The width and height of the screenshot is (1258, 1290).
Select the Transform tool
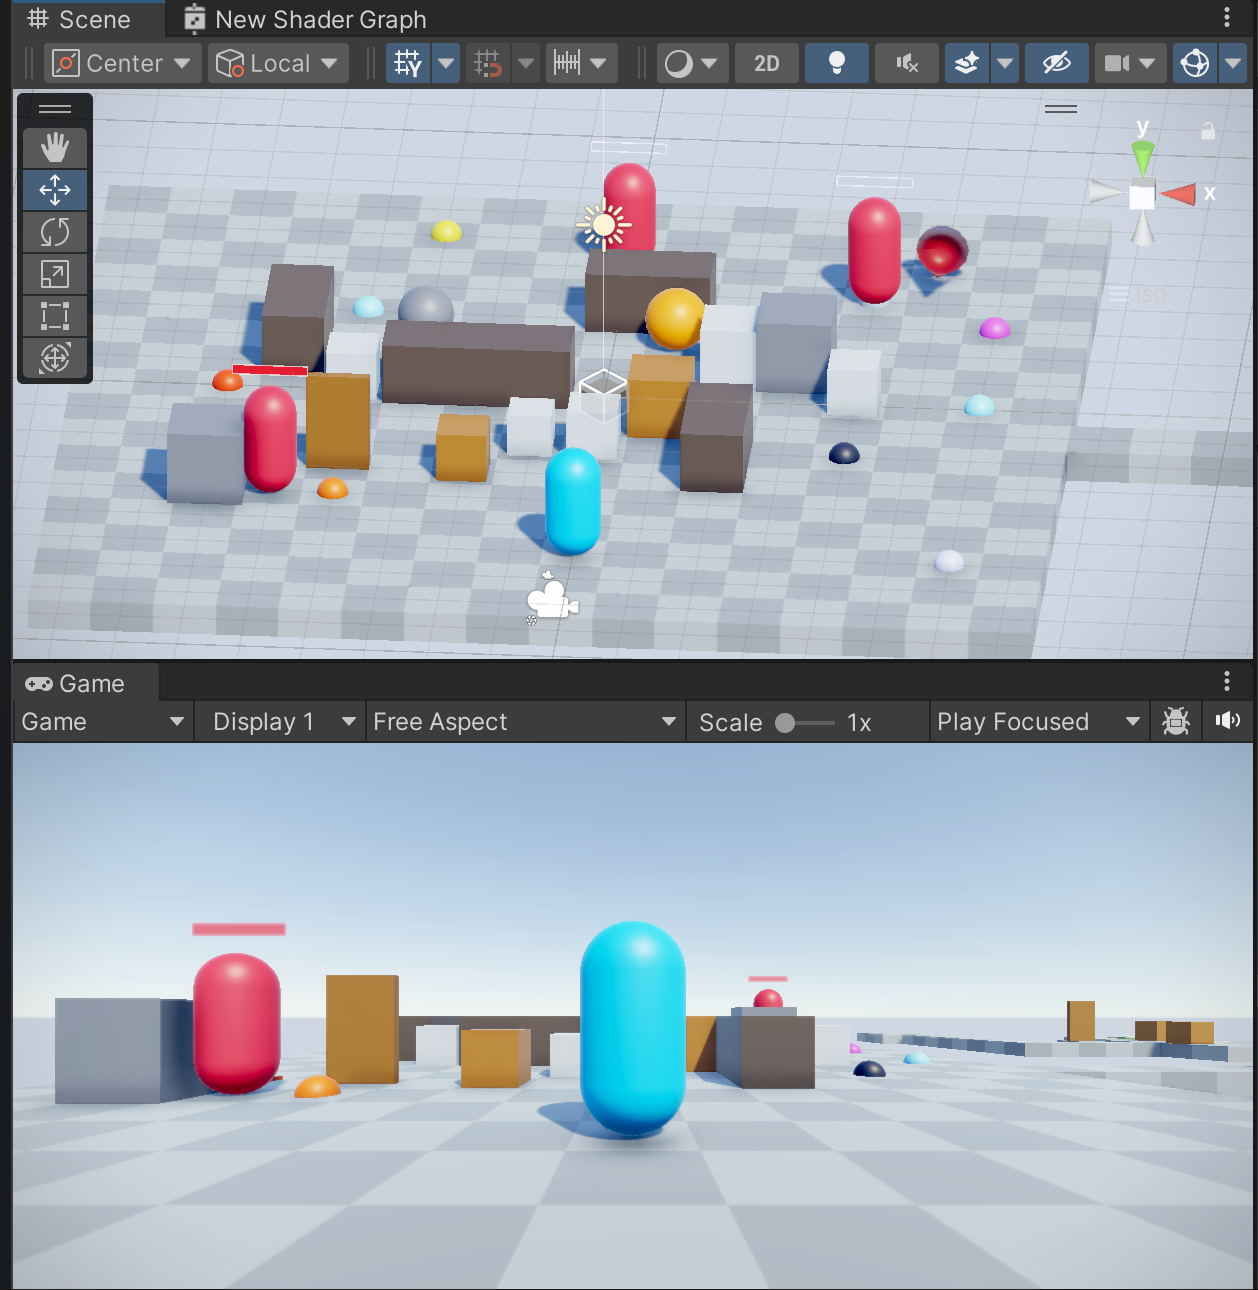55,358
